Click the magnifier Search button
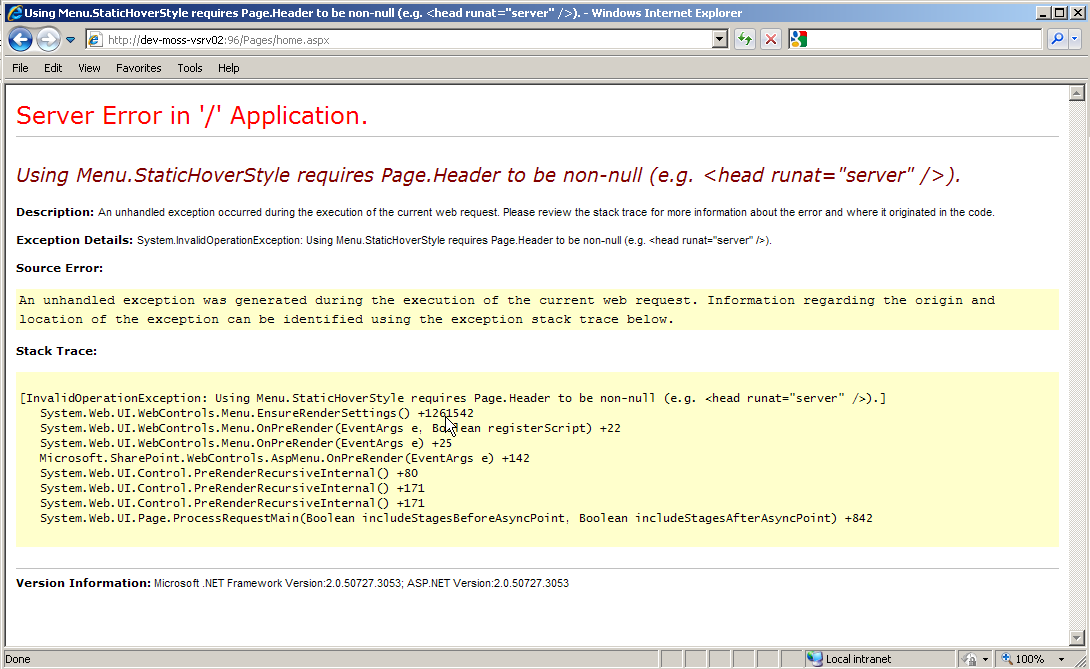This screenshot has width=1090, height=669. pyautogui.click(x=1057, y=40)
